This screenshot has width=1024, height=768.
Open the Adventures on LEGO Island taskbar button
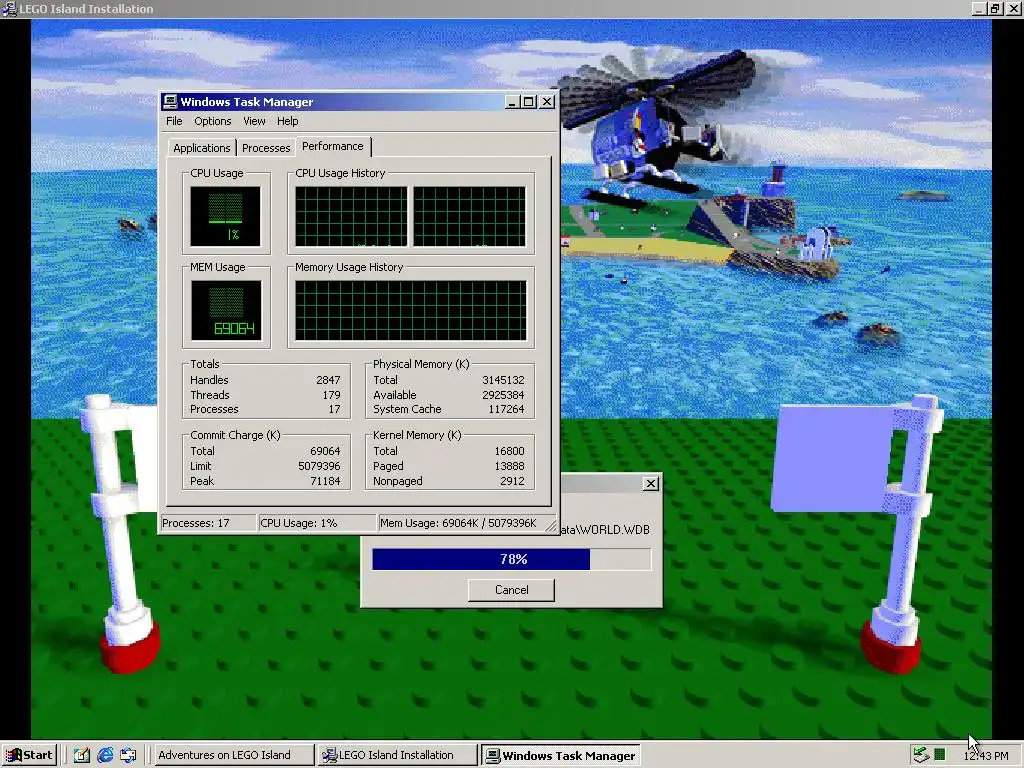click(232, 755)
